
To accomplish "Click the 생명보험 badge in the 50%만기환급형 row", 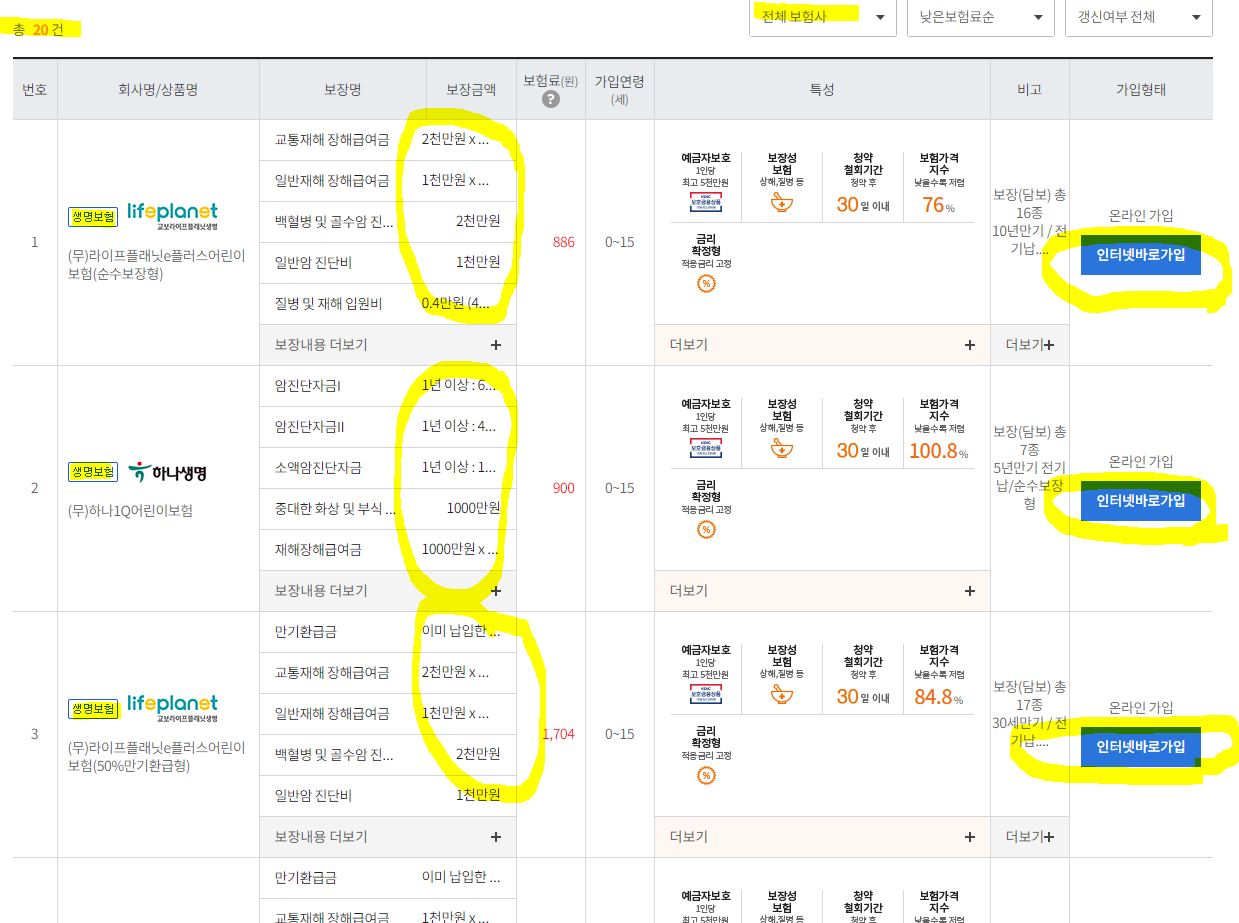I will click(93, 708).
